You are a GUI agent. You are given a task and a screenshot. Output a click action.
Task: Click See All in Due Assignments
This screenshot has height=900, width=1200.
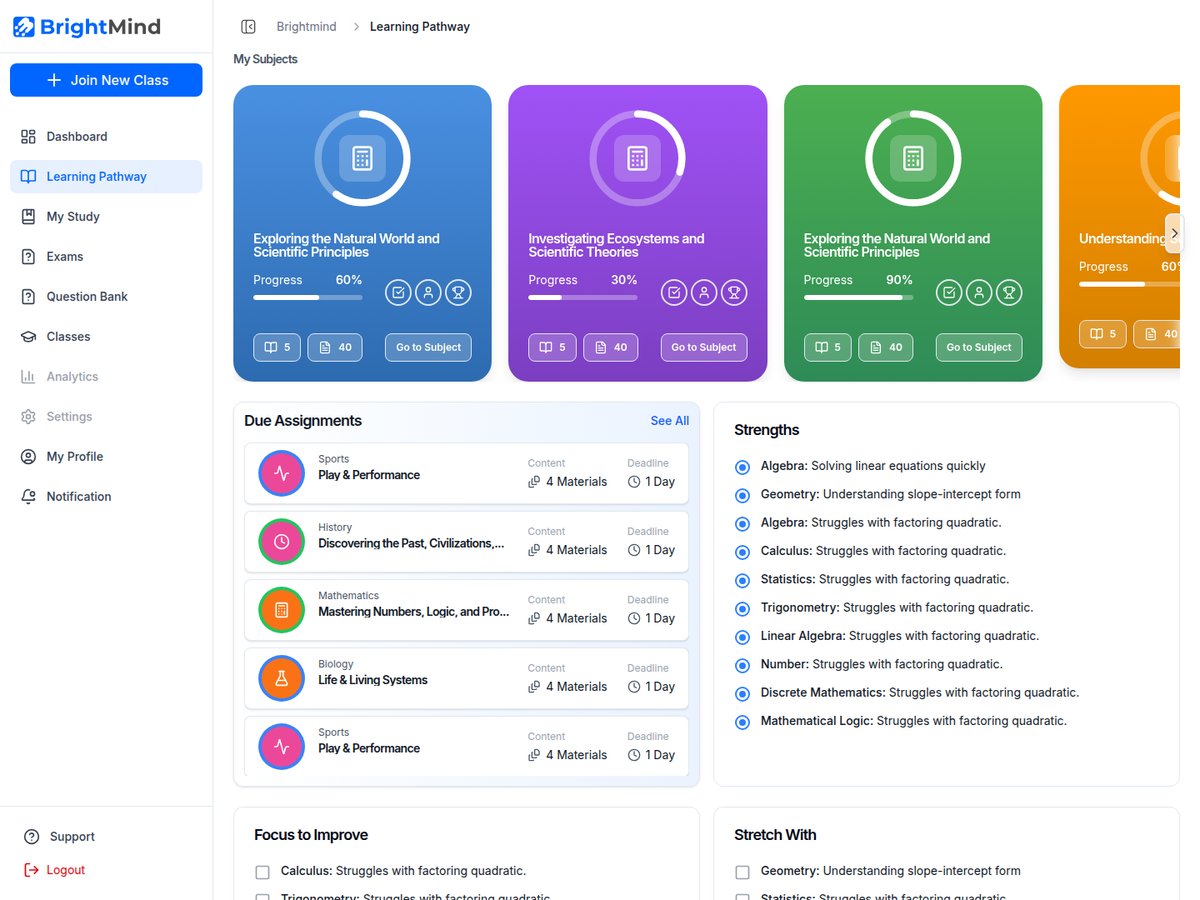click(670, 421)
